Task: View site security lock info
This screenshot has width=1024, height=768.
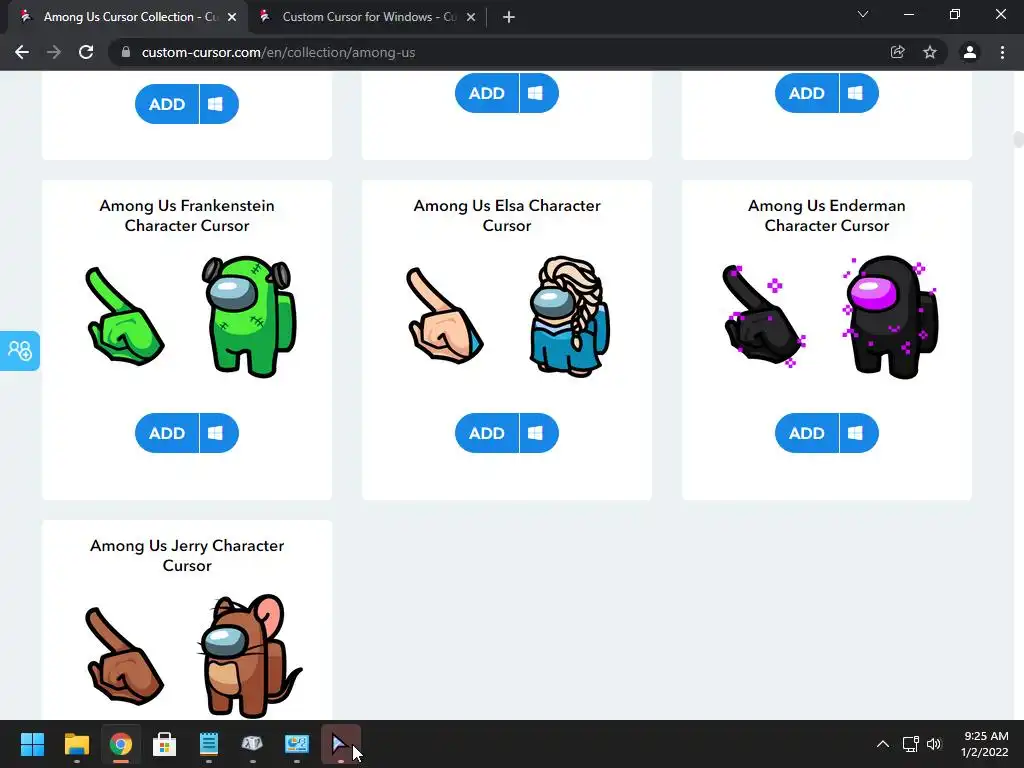Action: (x=126, y=52)
